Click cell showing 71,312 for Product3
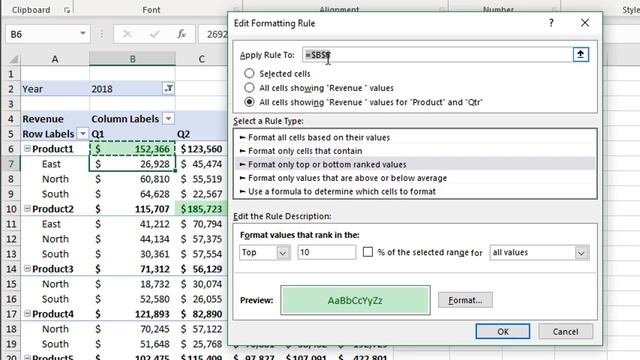640x360 pixels. (x=132, y=269)
